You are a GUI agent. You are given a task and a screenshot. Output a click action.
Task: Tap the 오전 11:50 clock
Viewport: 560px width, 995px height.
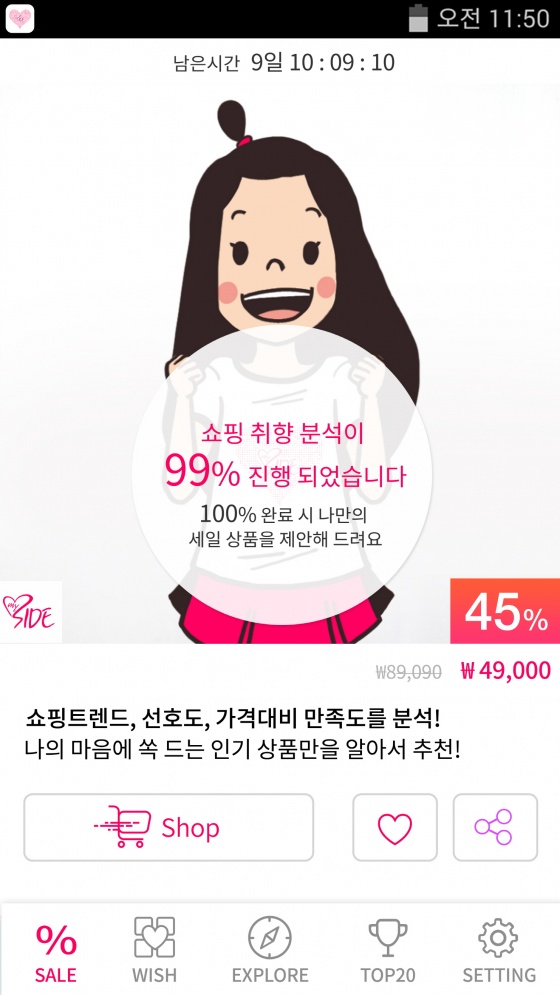[493, 18]
